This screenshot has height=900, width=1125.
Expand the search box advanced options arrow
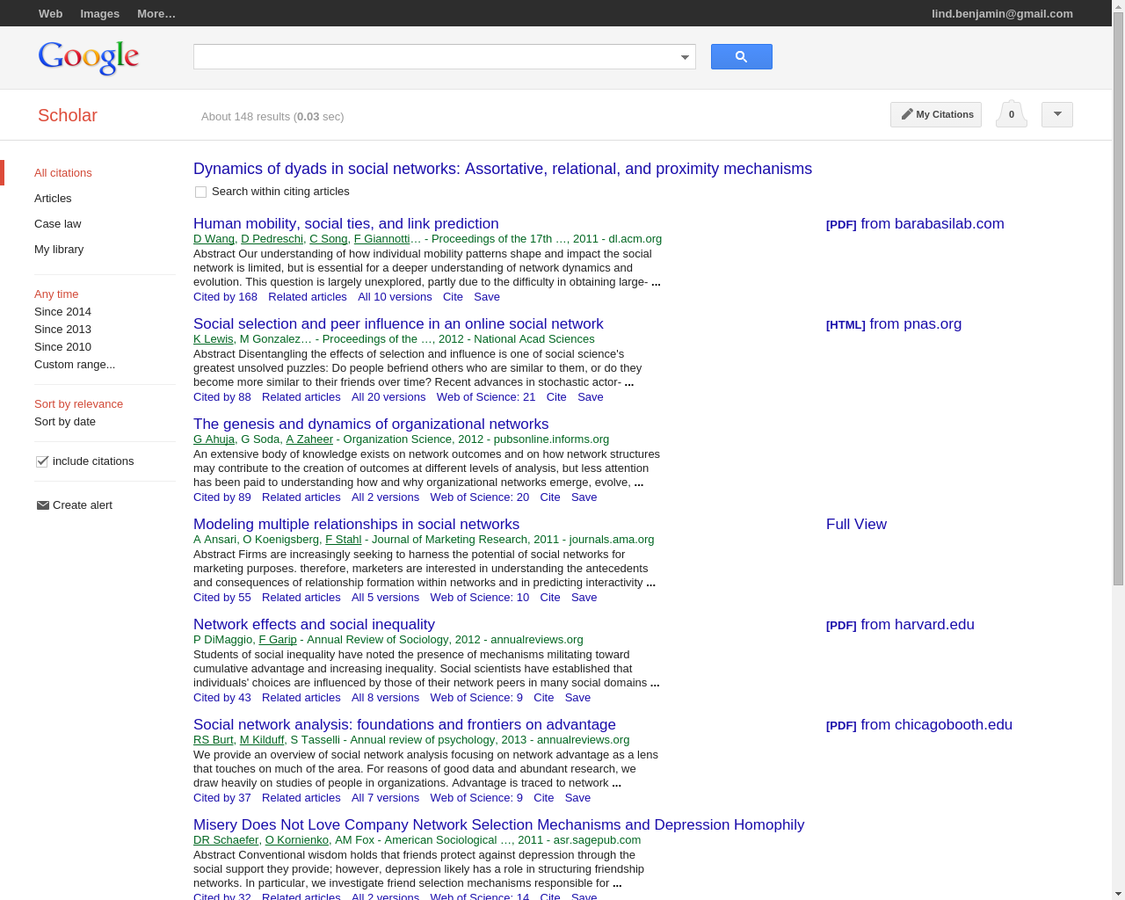point(684,57)
